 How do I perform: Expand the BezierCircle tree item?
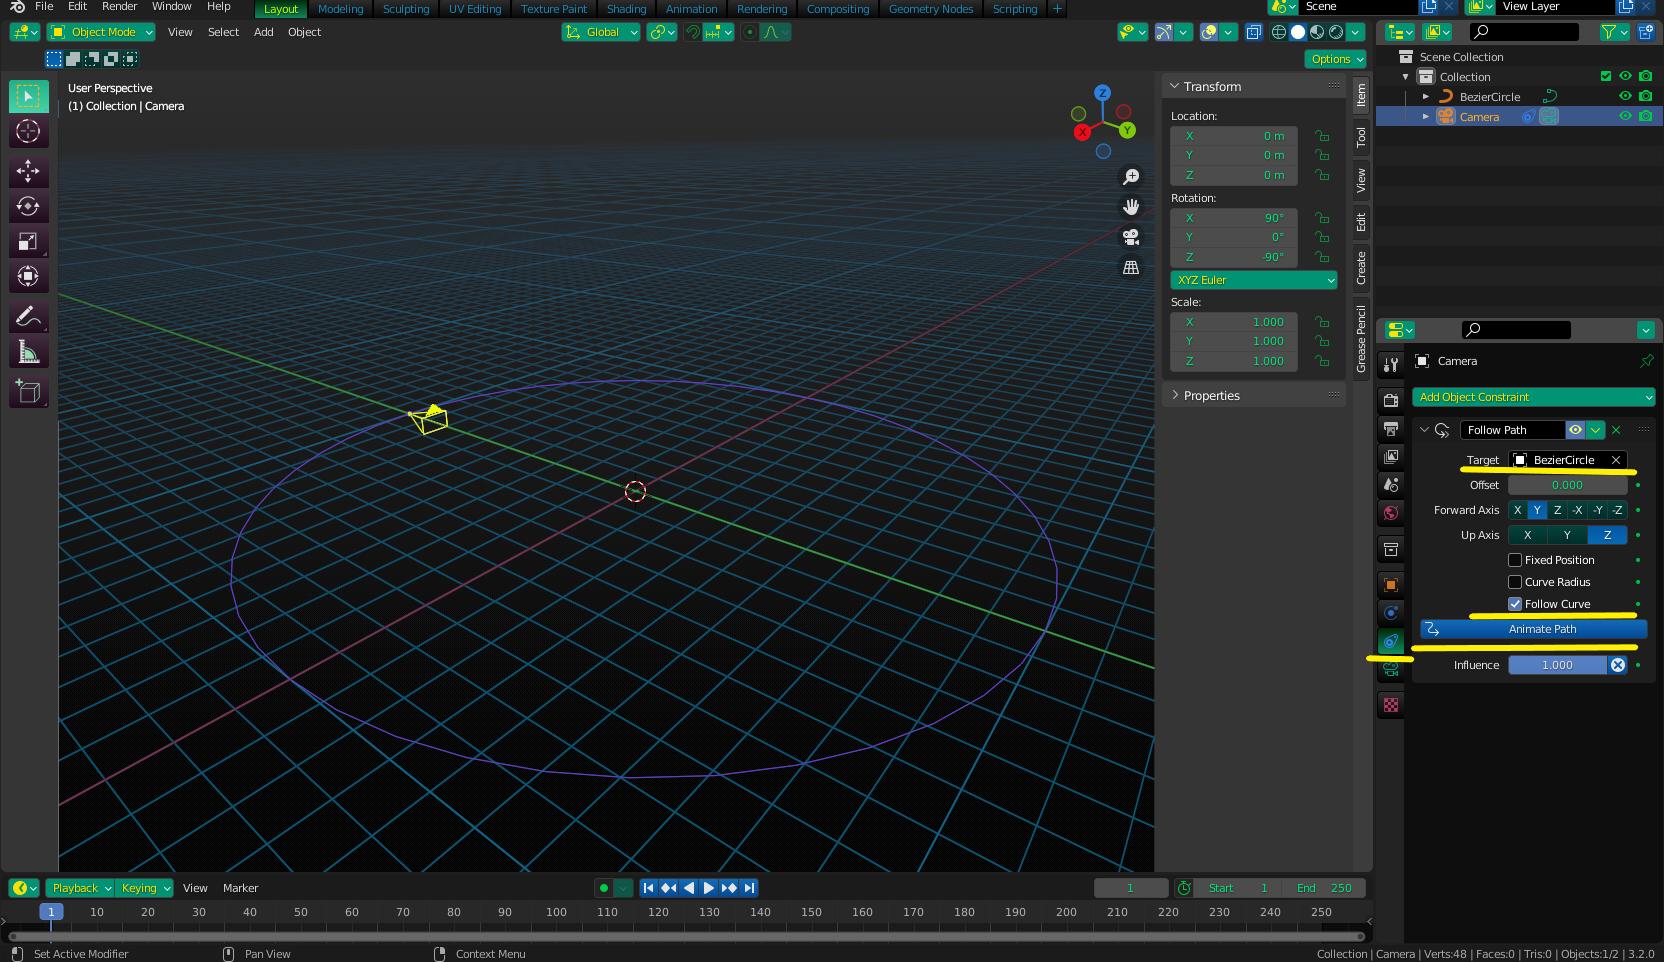1426,97
